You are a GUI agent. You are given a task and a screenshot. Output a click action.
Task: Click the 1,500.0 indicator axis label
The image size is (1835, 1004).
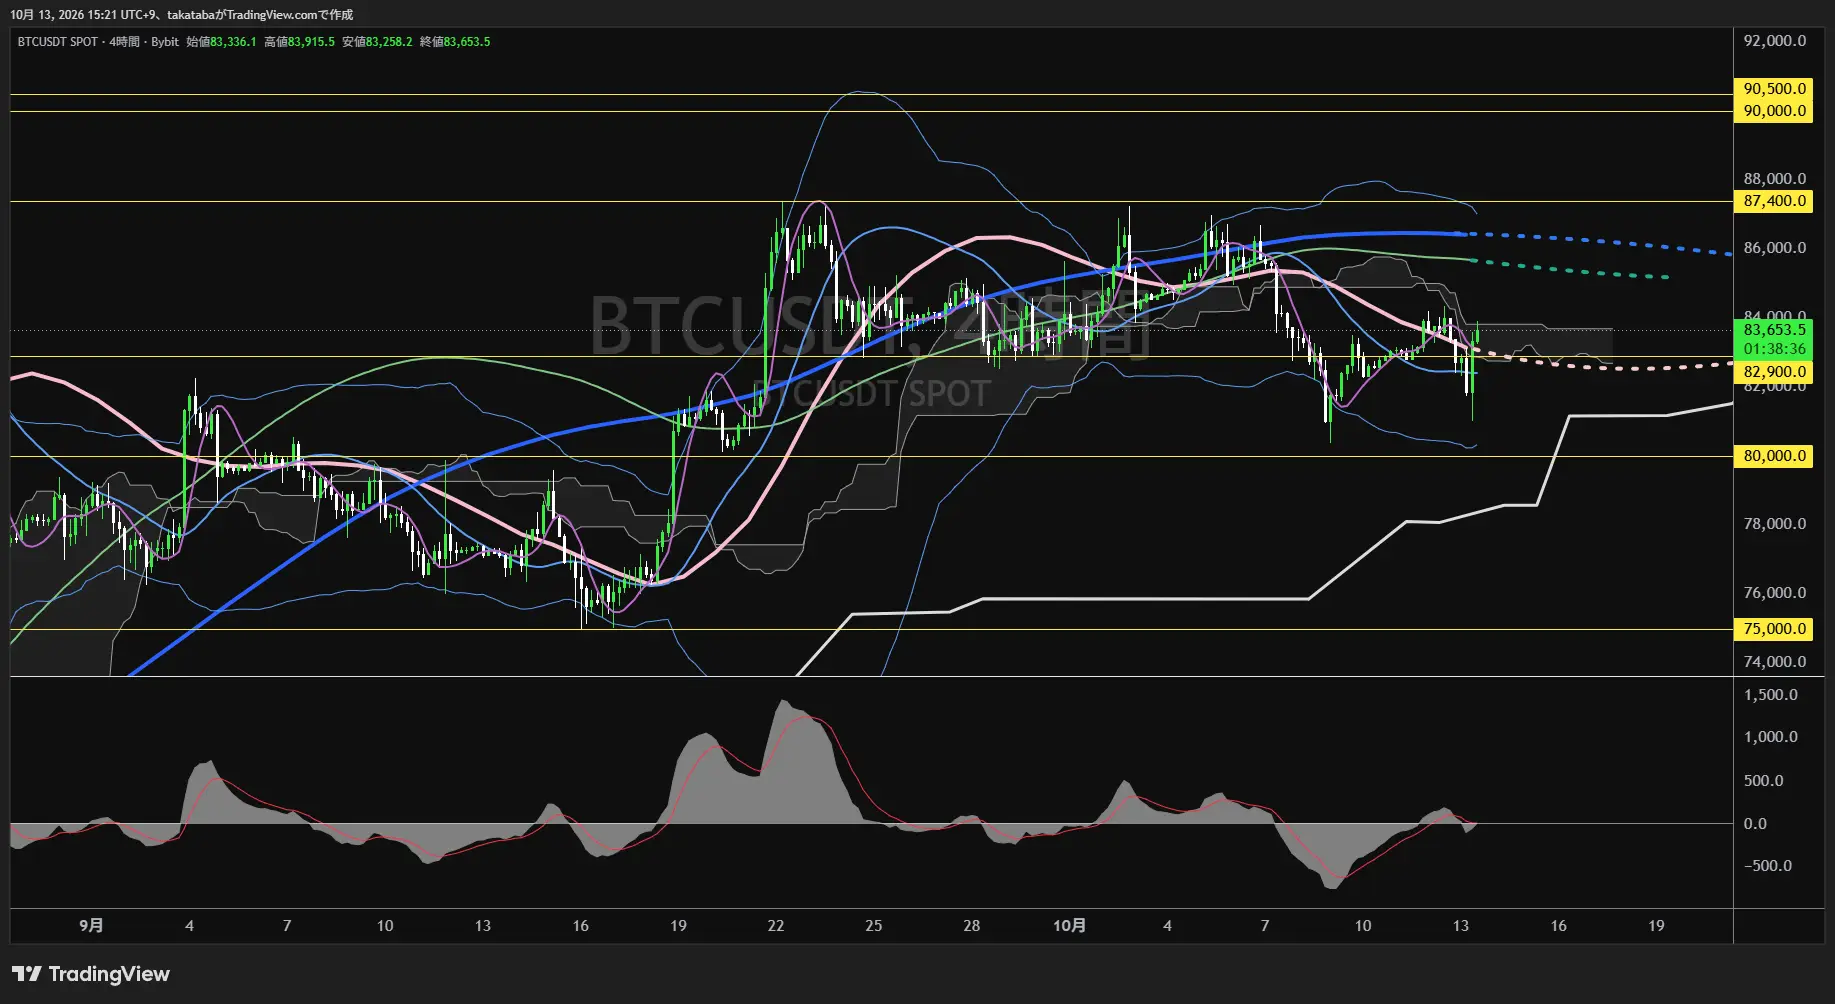click(x=1771, y=695)
